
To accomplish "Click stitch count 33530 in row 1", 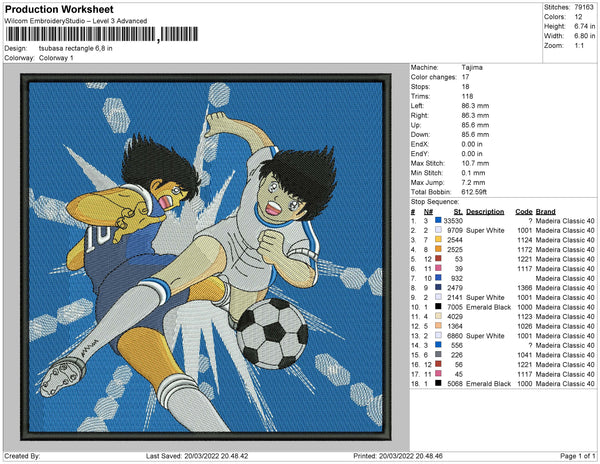I will coord(453,221).
